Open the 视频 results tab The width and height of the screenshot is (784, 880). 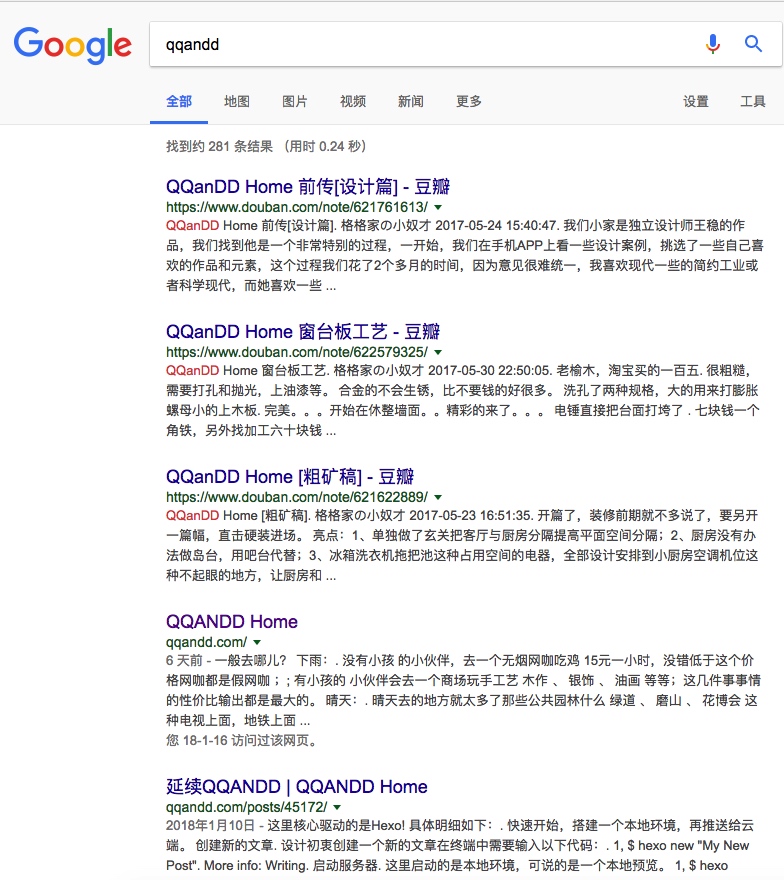click(353, 102)
